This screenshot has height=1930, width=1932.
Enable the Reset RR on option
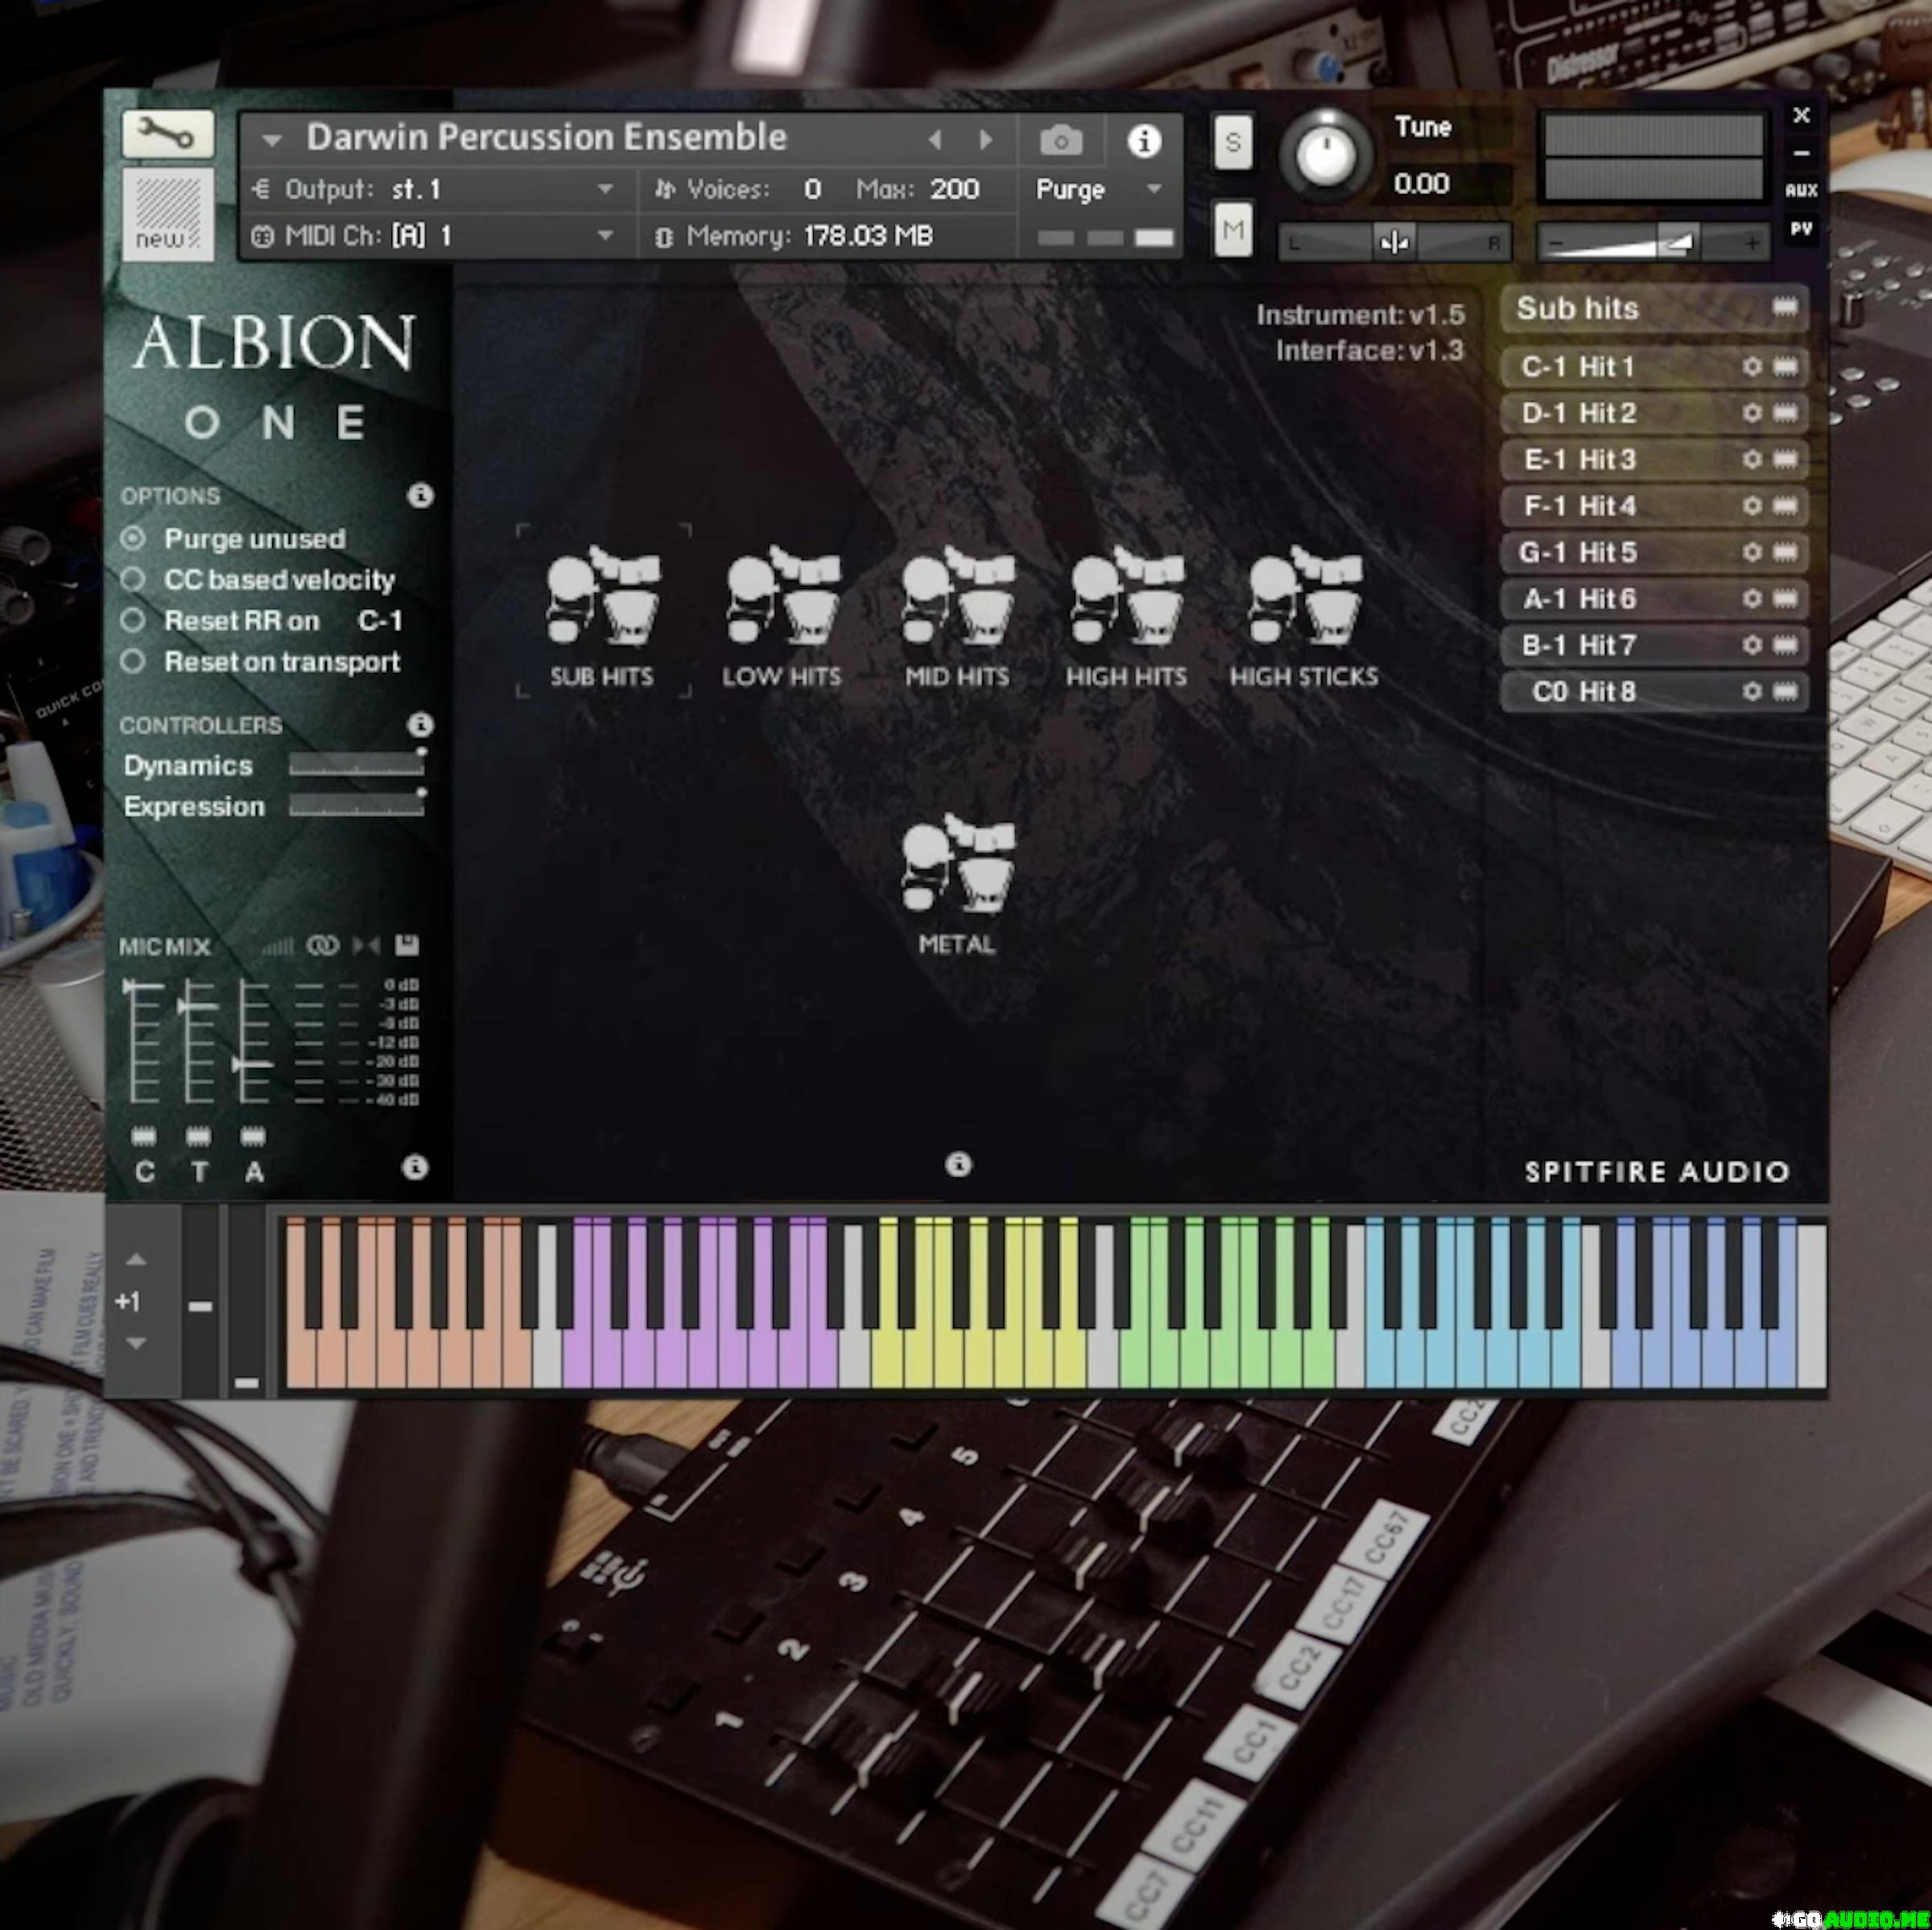click(133, 620)
